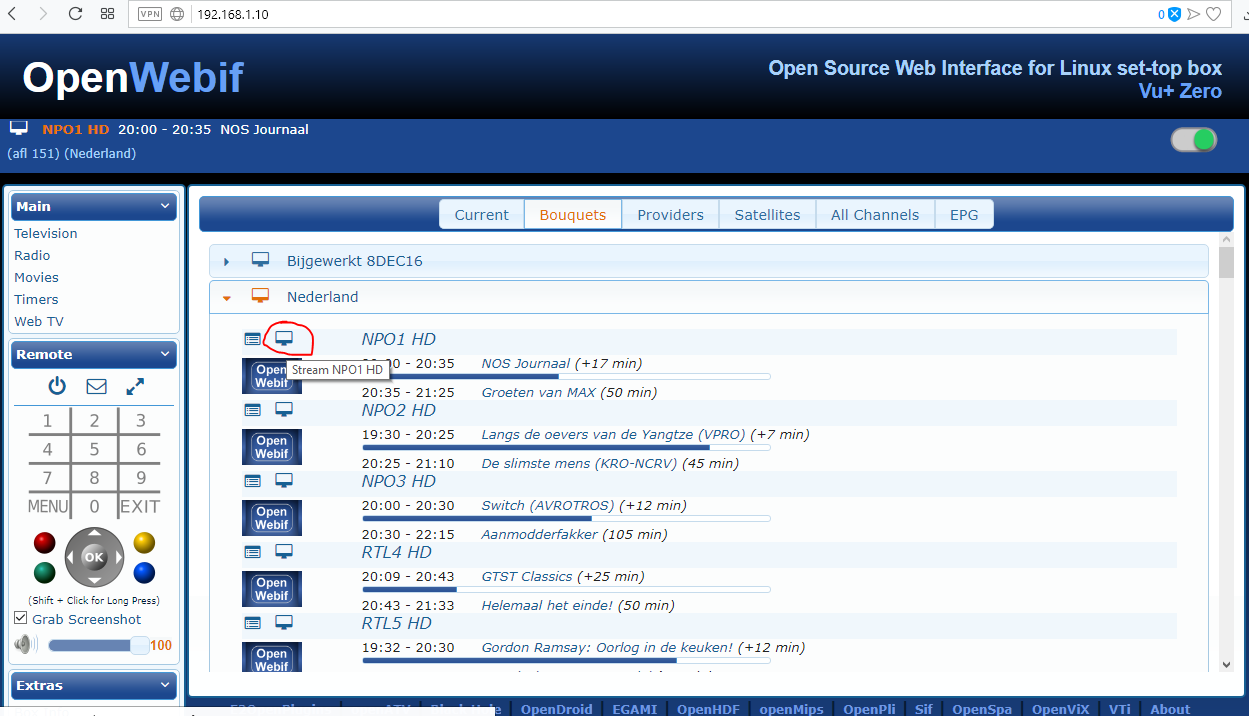The height and width of the screenshot is (716, 1249).
Task: Click the program title "Groeten van MAX"
Action: (538, 392)
